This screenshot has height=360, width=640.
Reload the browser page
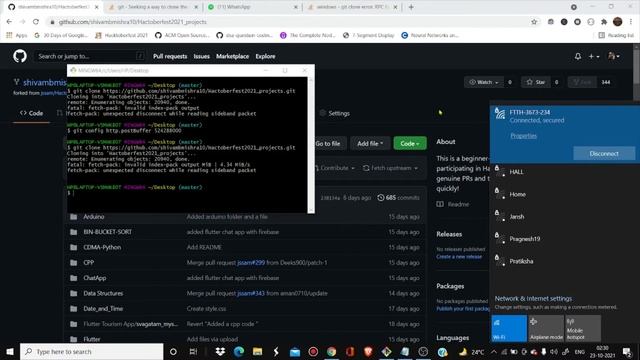click(x=36, y=22)
